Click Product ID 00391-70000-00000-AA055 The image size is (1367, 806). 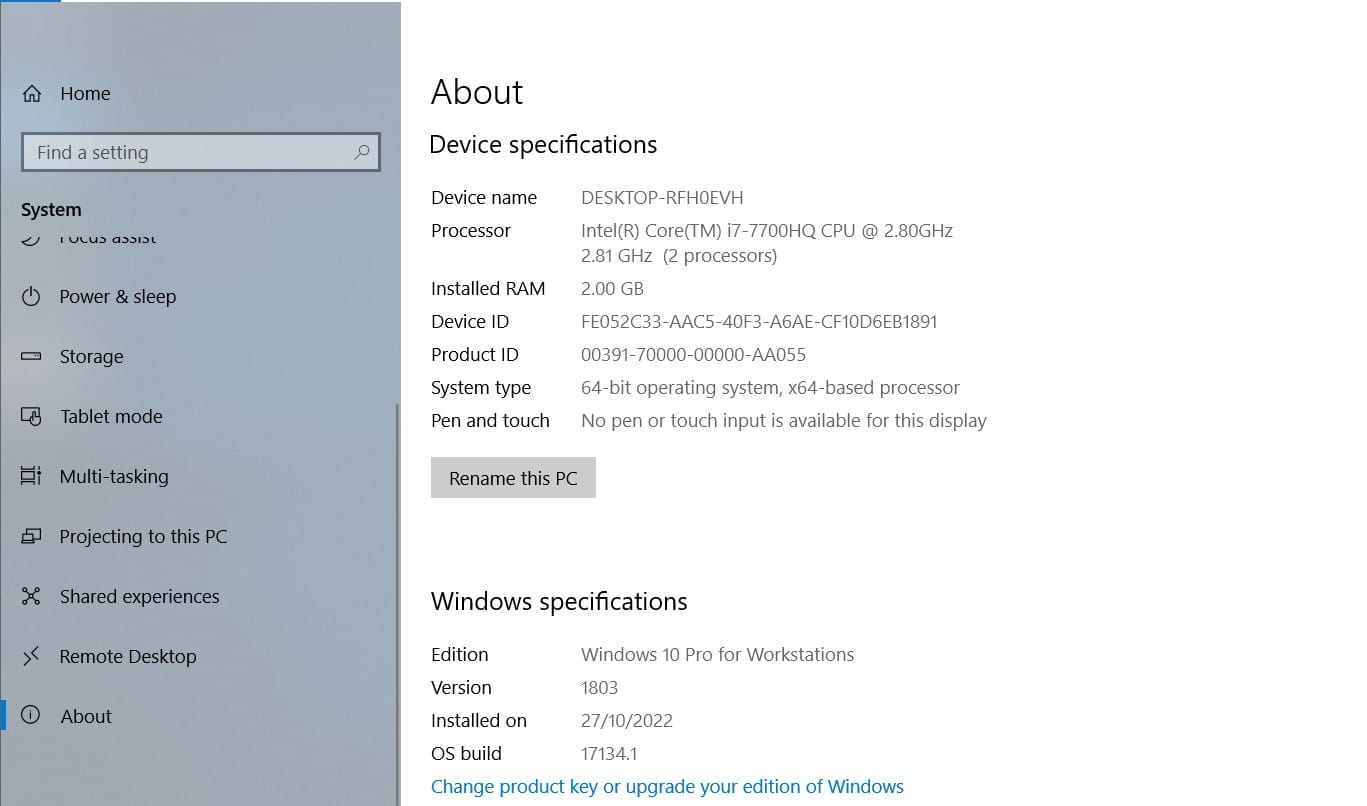tap(693, 354)
